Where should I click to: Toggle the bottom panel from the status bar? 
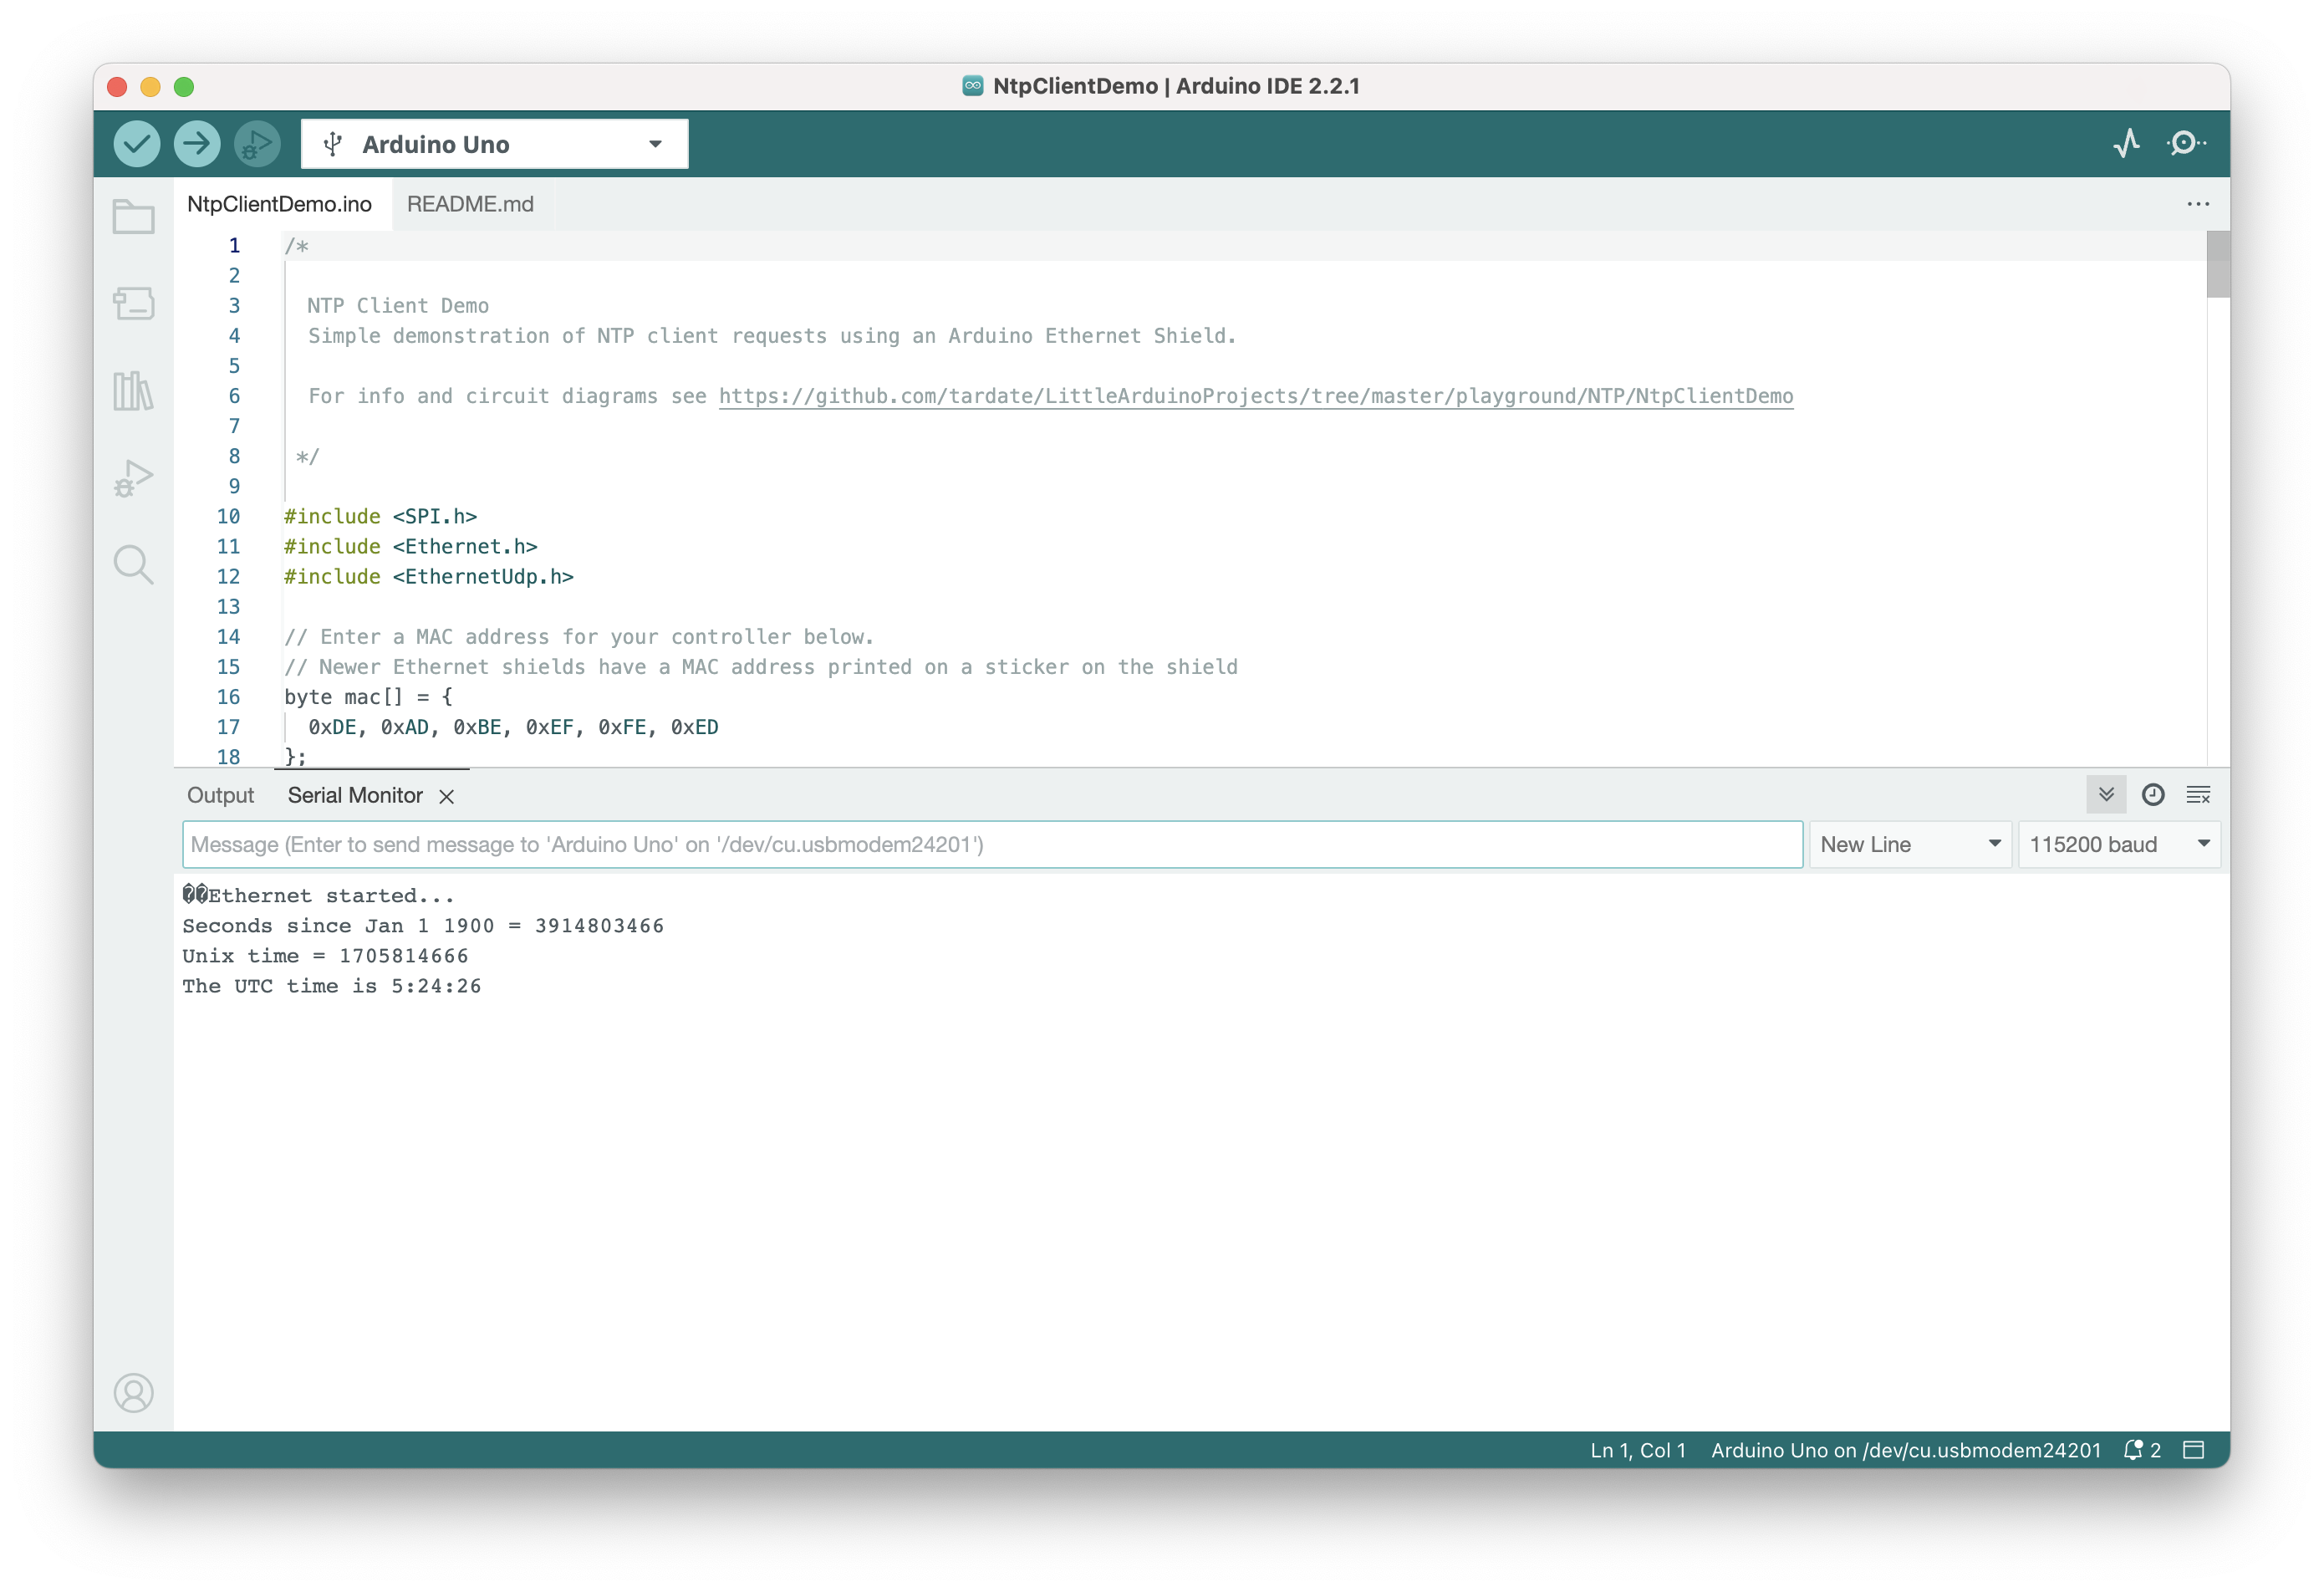2193,1450
